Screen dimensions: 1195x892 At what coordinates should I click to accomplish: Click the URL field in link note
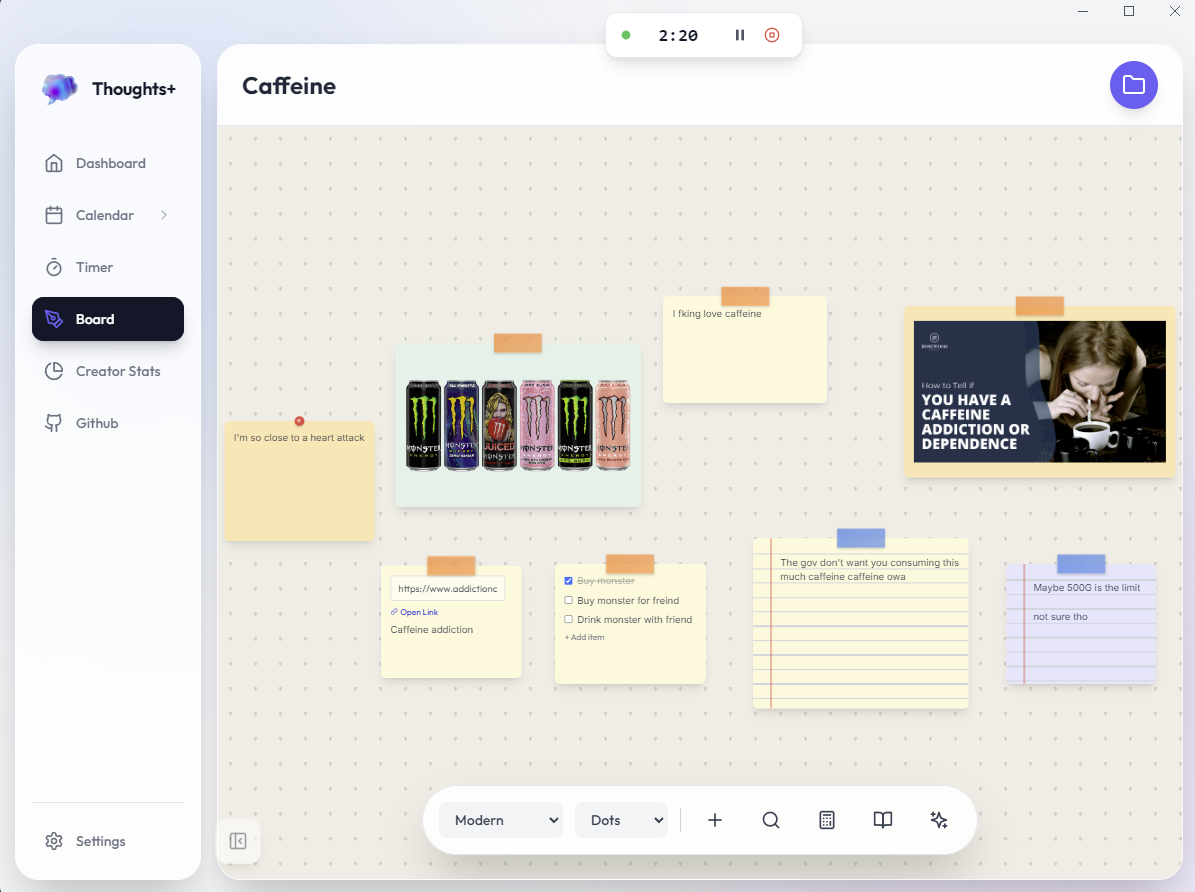[447, 589]
